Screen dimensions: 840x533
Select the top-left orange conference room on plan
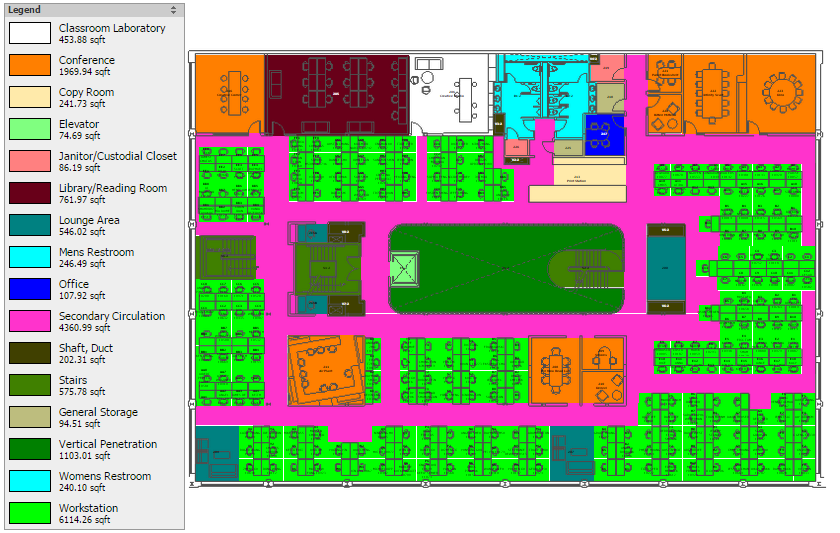click(230, 94)
